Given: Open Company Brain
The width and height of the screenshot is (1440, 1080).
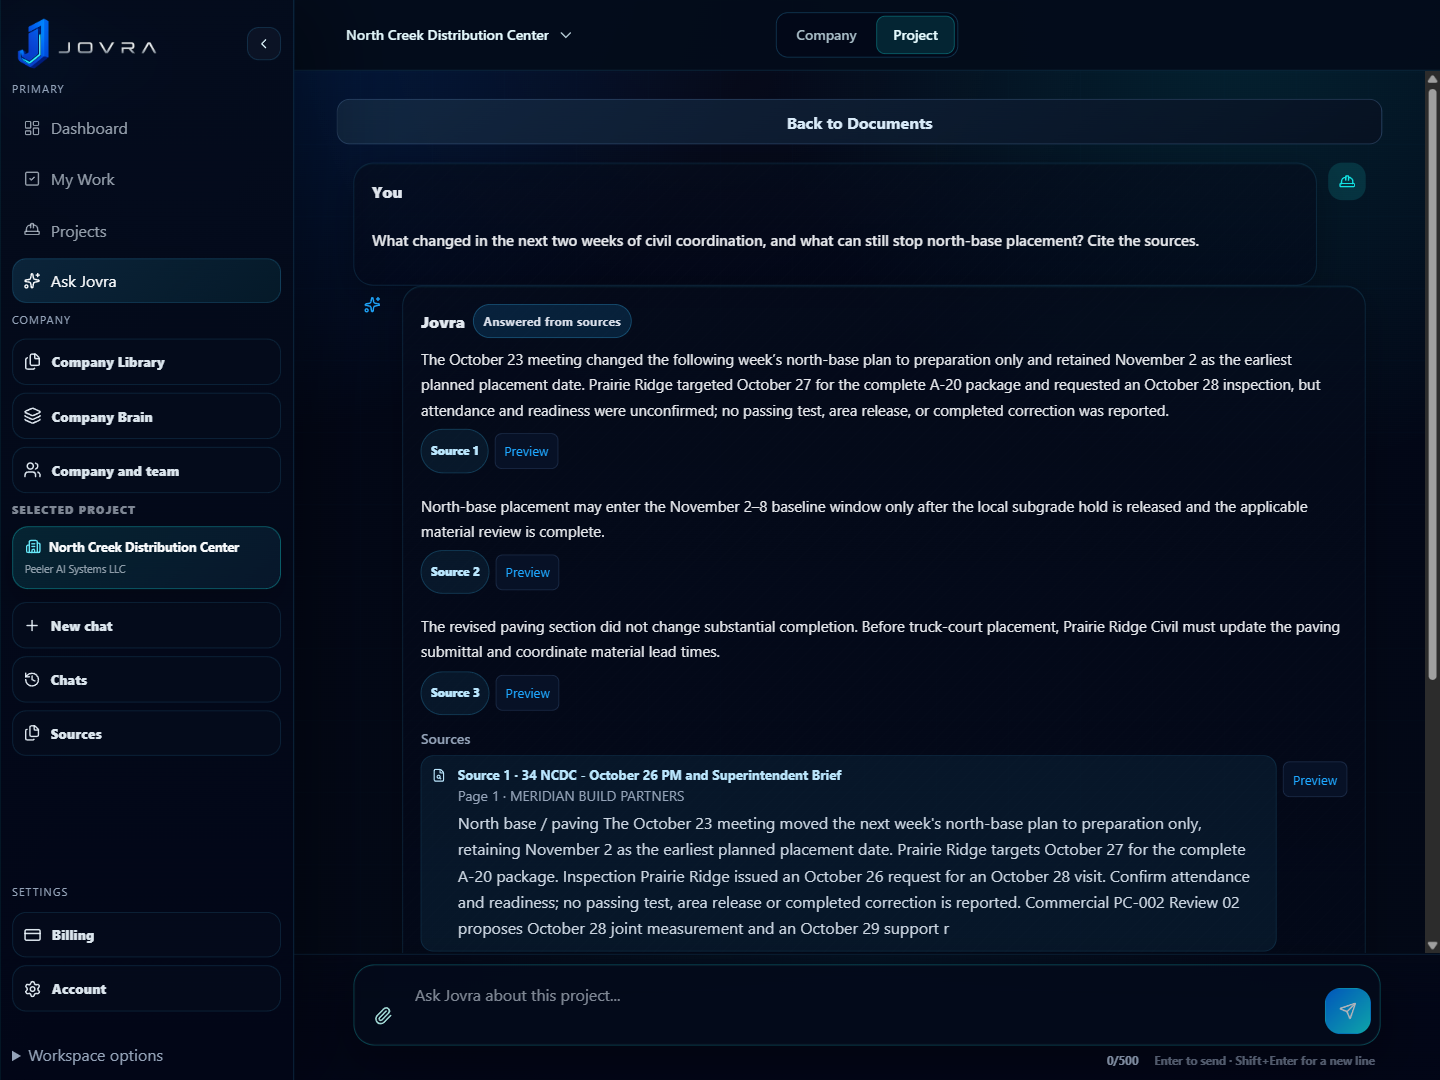Looking at the screenshot, I should point(146,416).
